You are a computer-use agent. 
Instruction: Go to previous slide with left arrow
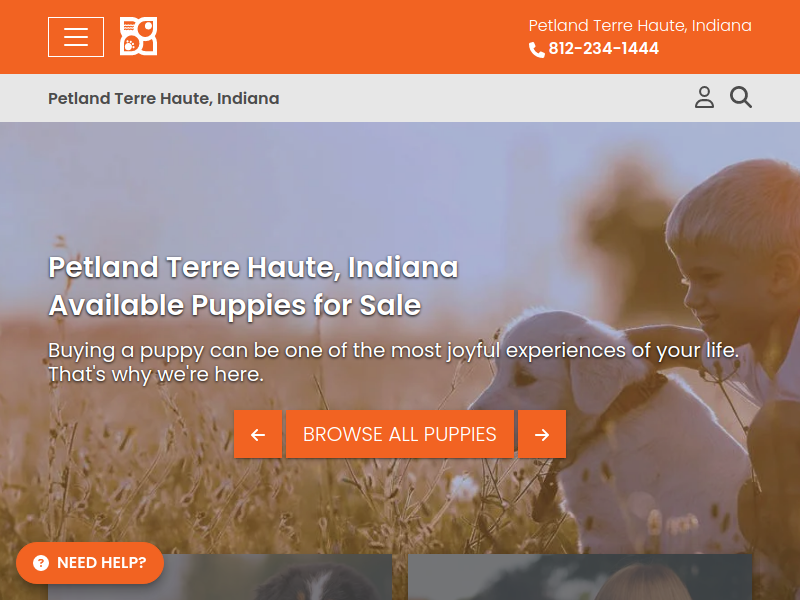tap(258, 434)
